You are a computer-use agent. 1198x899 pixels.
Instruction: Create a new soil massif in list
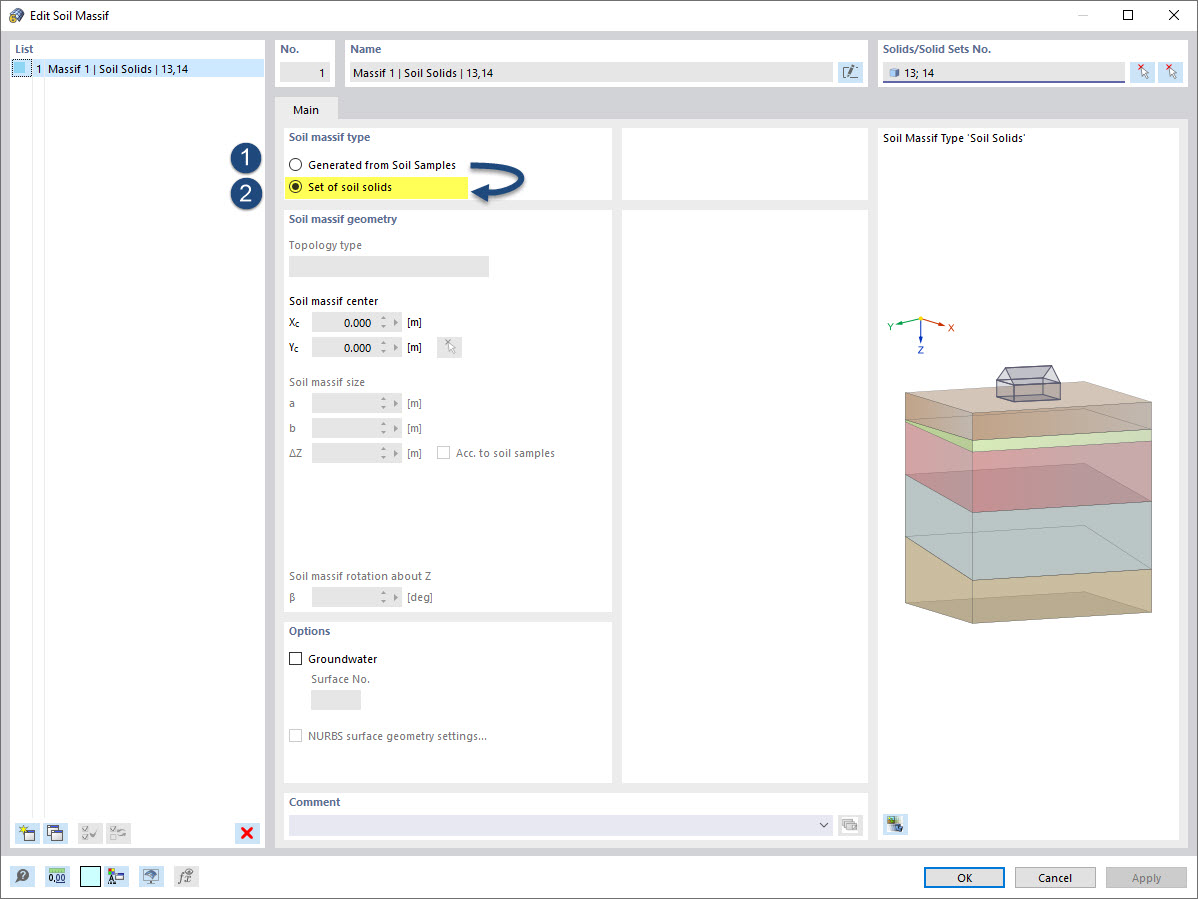tap(27, 833)
